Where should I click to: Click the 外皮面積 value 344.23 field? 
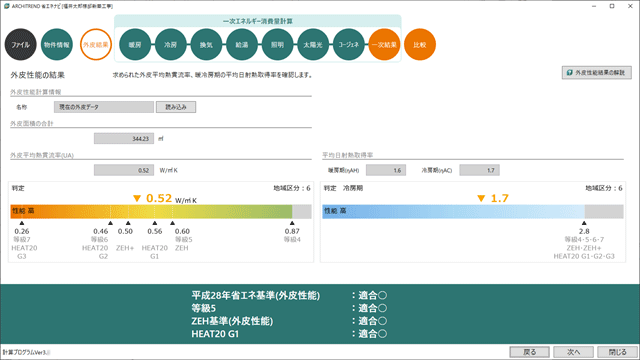[124, 139]
